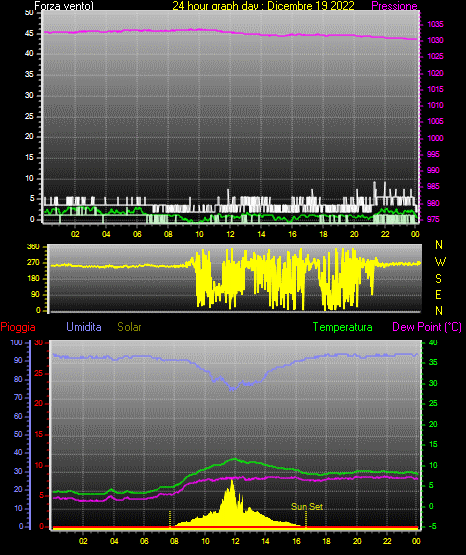
Task: Click the S compass direction label
Action: (x=438, y=279)
